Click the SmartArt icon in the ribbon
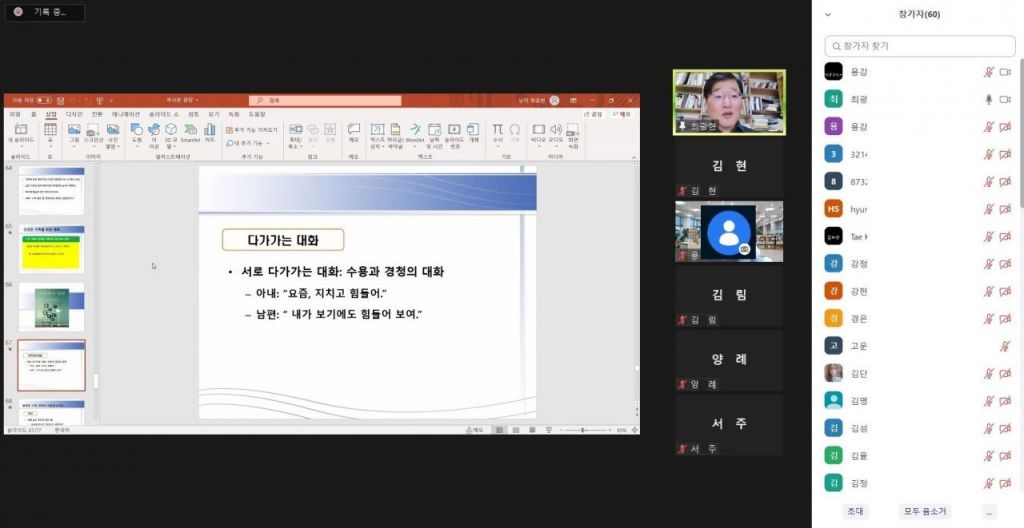The height and width of the screenshot is (528, 1024). 190,131
